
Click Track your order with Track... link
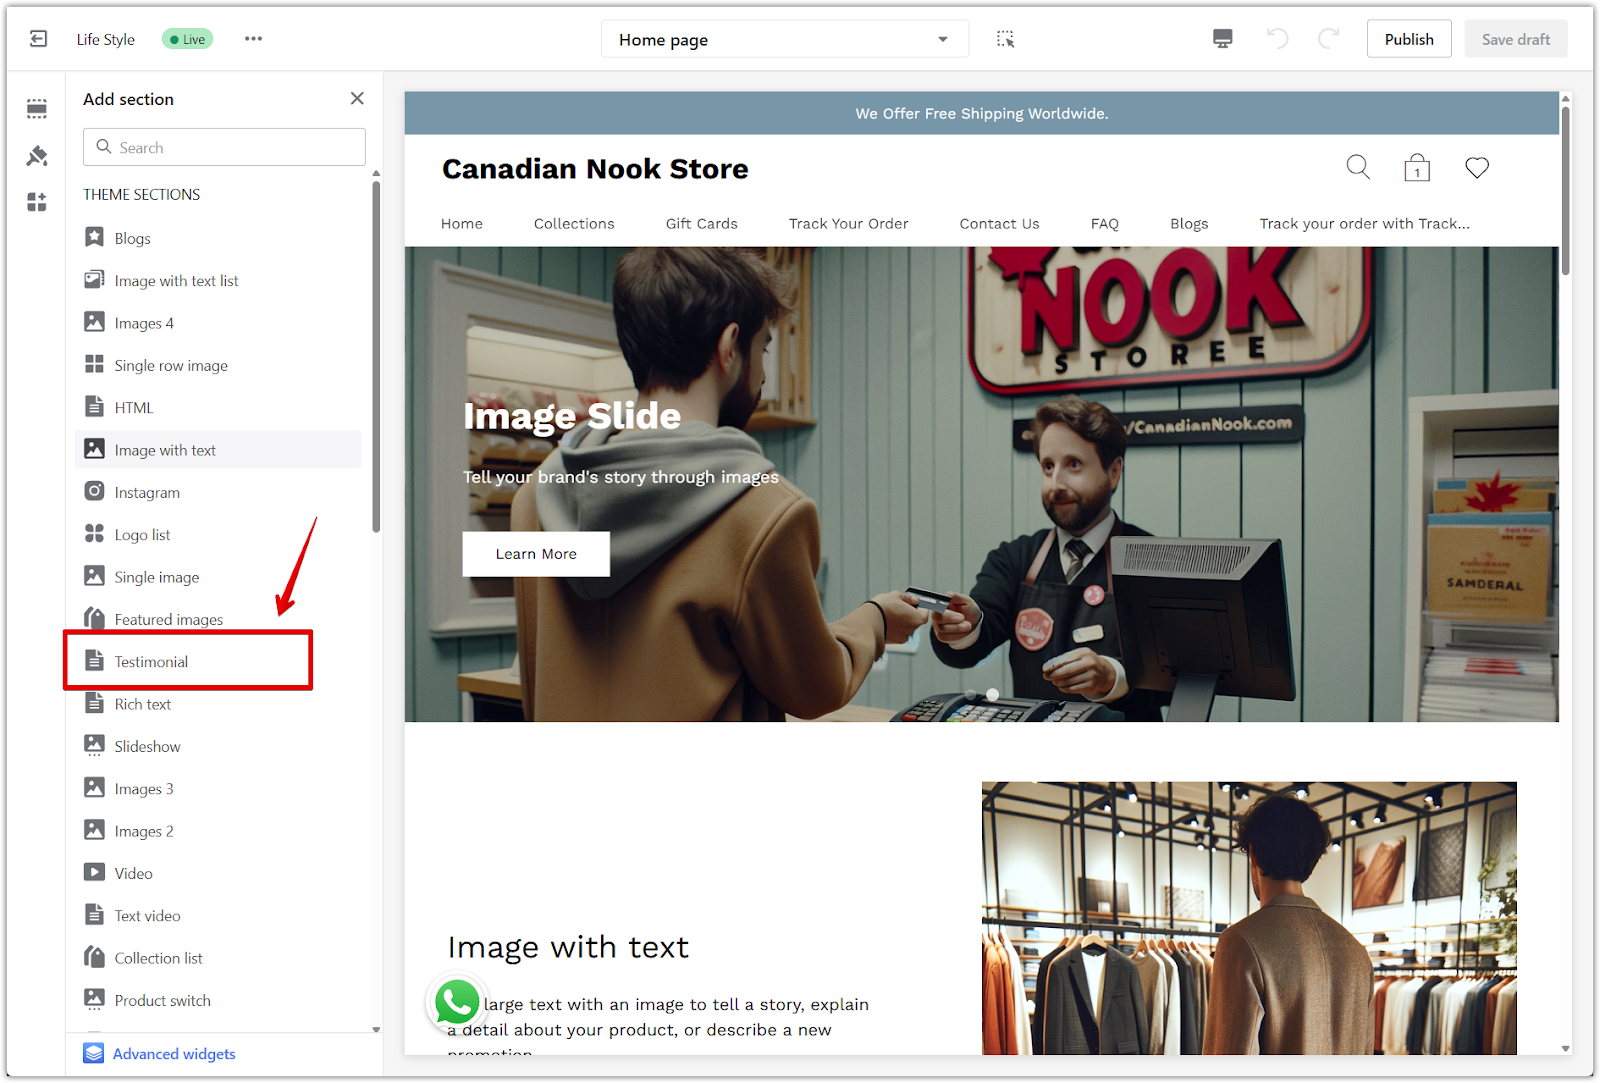(x=1365, y=224)
